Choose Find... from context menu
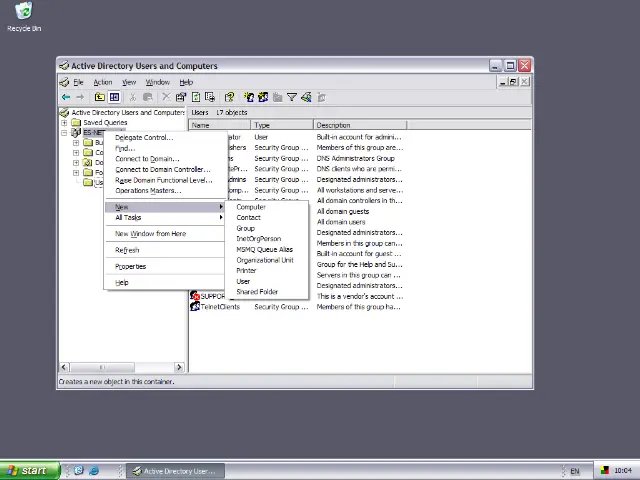 point(165,148)
